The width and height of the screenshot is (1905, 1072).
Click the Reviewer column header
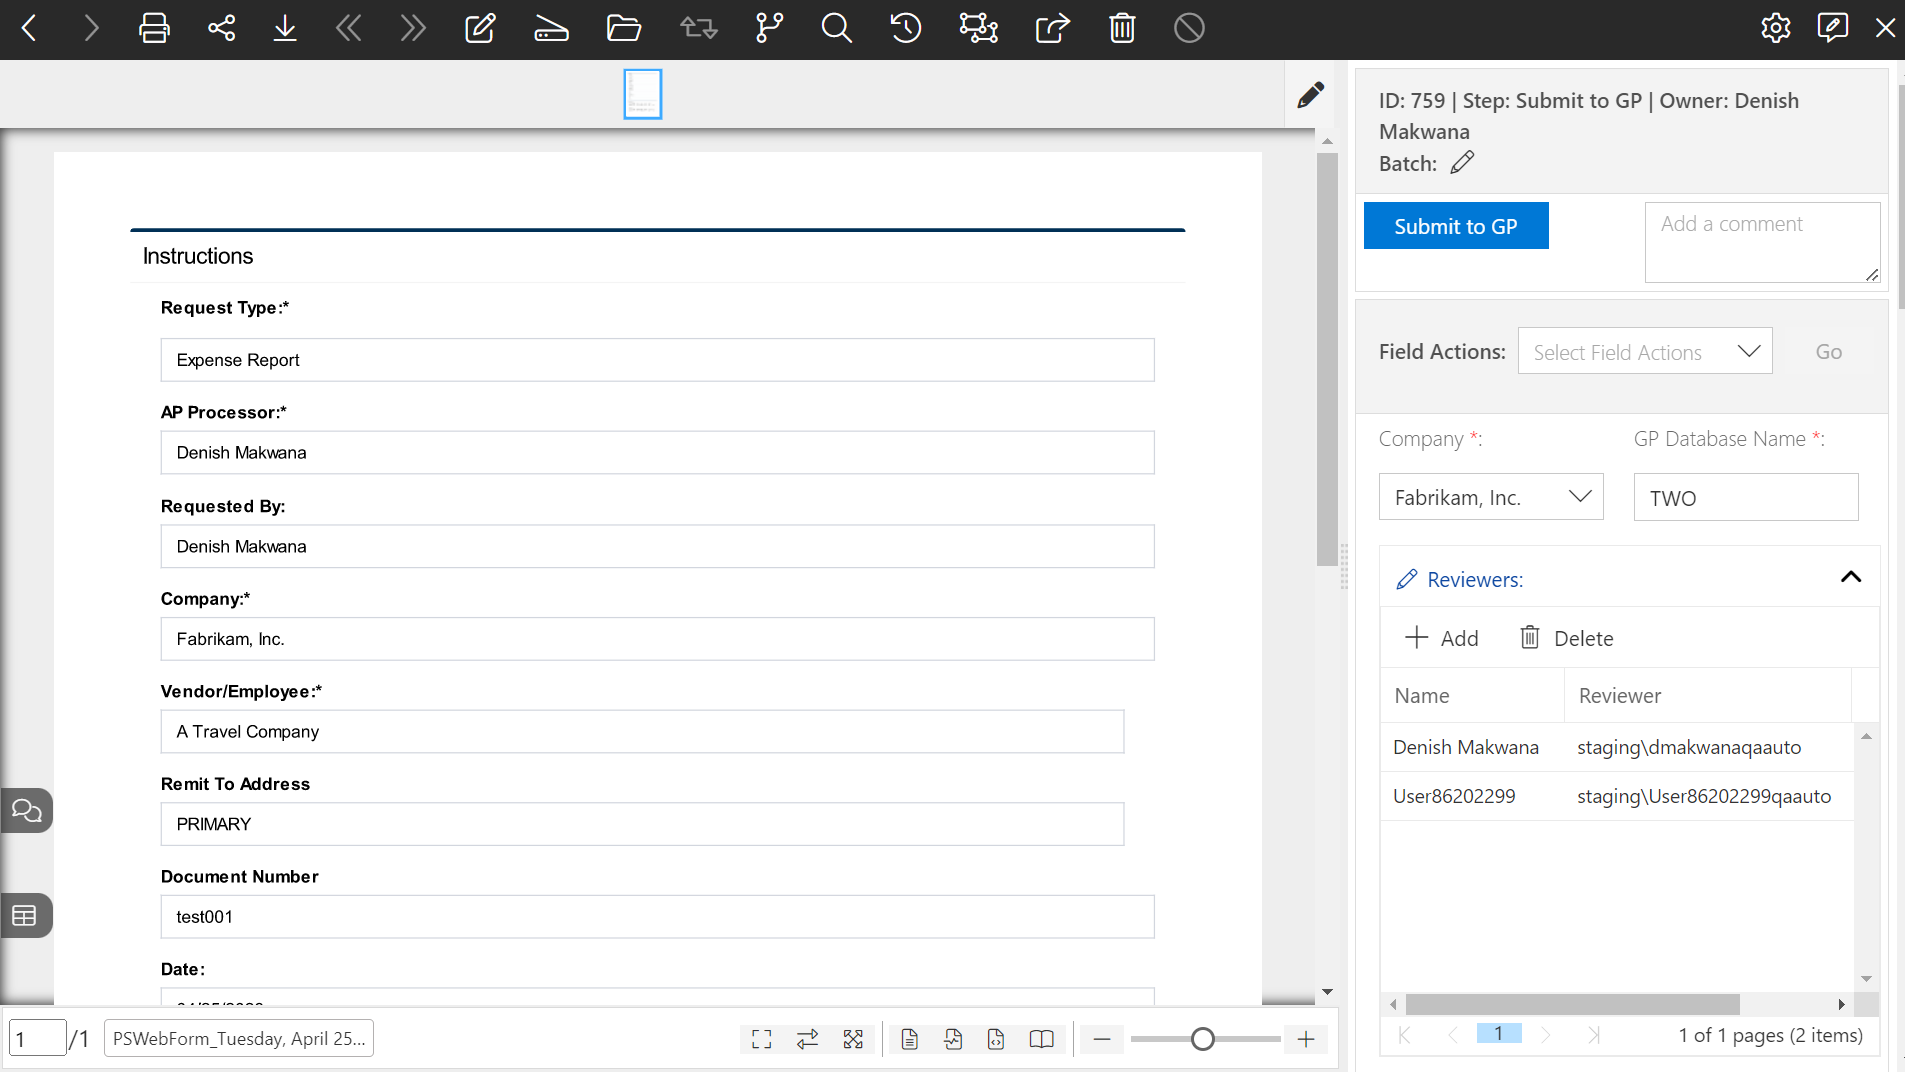coord(1708,695)
